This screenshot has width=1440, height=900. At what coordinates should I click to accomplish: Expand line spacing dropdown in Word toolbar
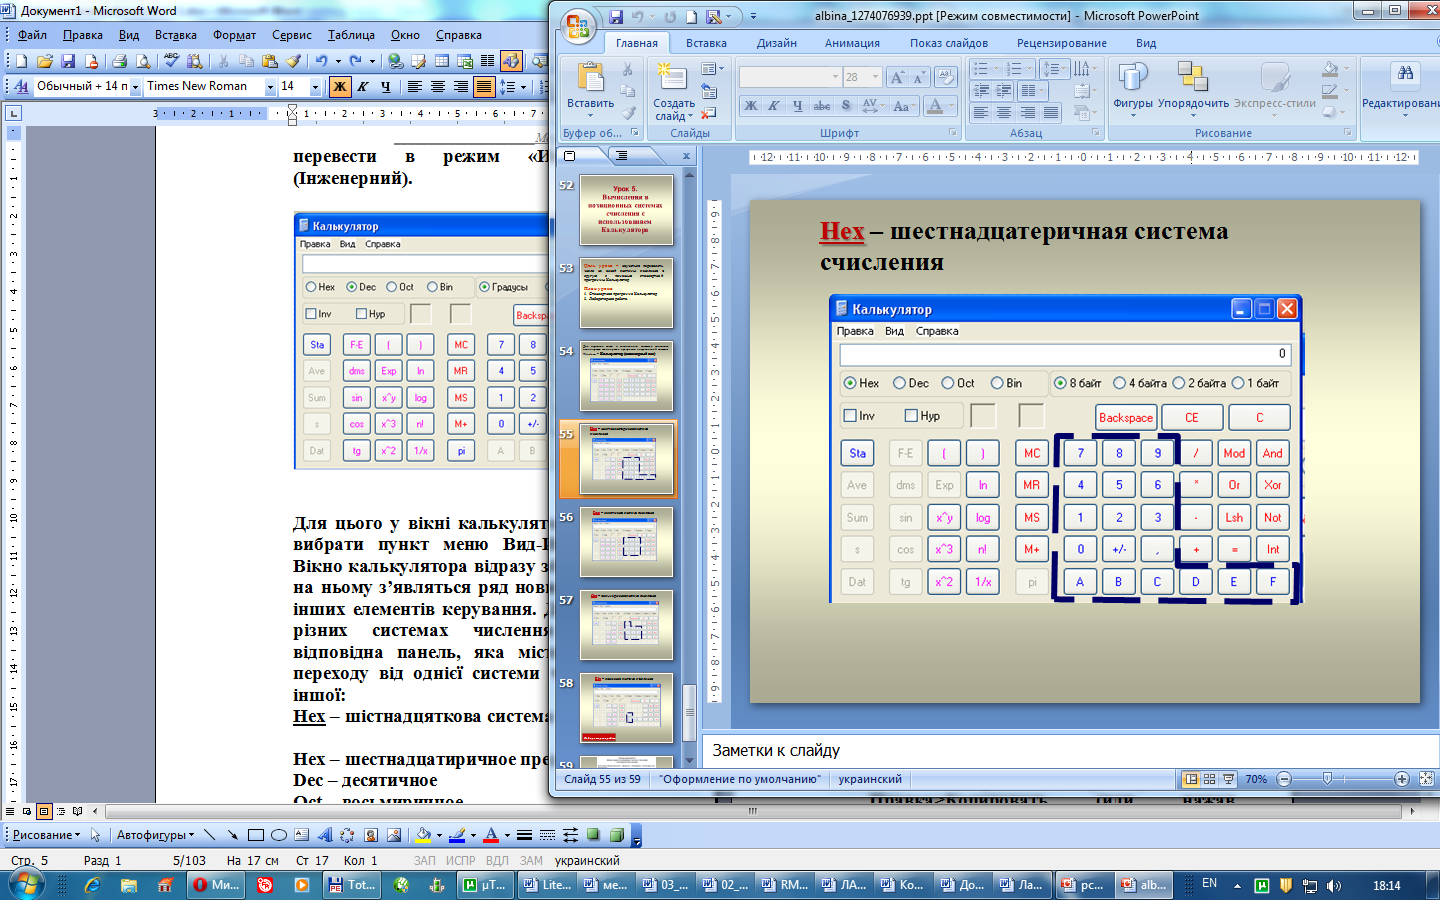(523, 87)
